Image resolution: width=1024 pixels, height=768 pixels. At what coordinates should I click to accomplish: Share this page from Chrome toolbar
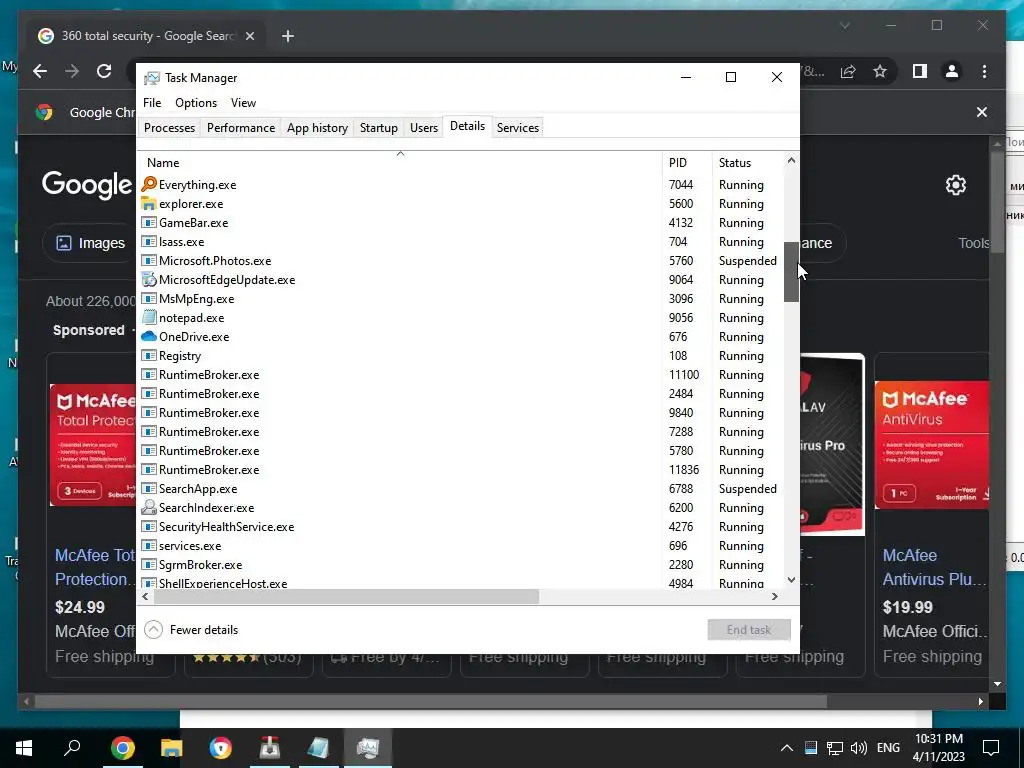[x=848, y=71]
